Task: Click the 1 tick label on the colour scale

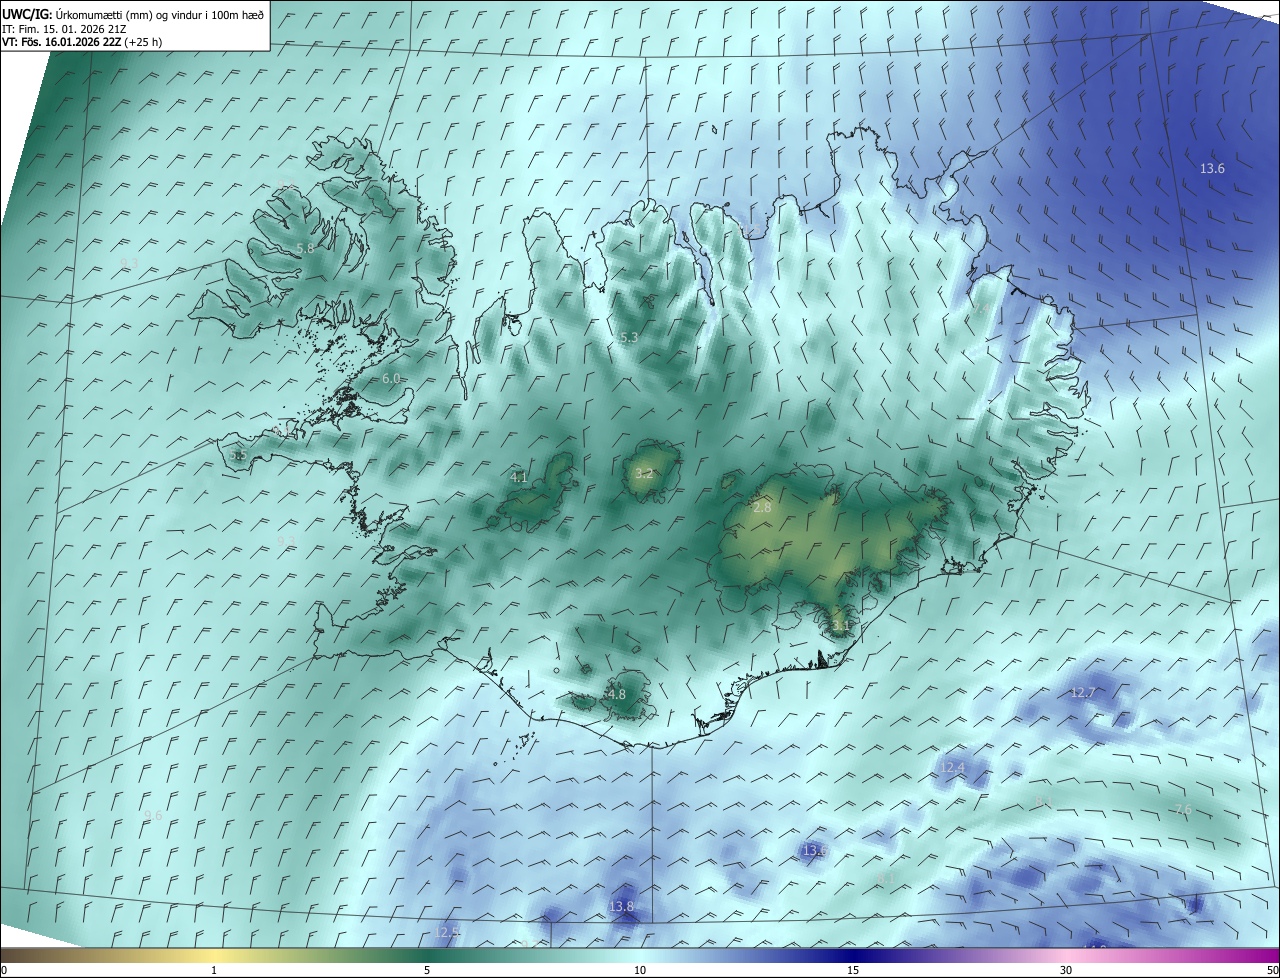Action: (214, 970)
